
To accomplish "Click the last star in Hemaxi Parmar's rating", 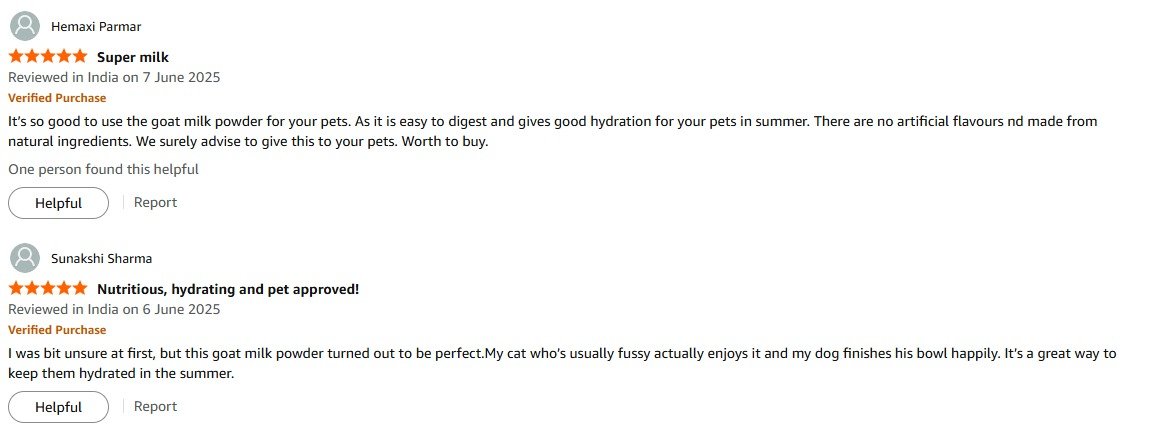I will tap(80, 57).
